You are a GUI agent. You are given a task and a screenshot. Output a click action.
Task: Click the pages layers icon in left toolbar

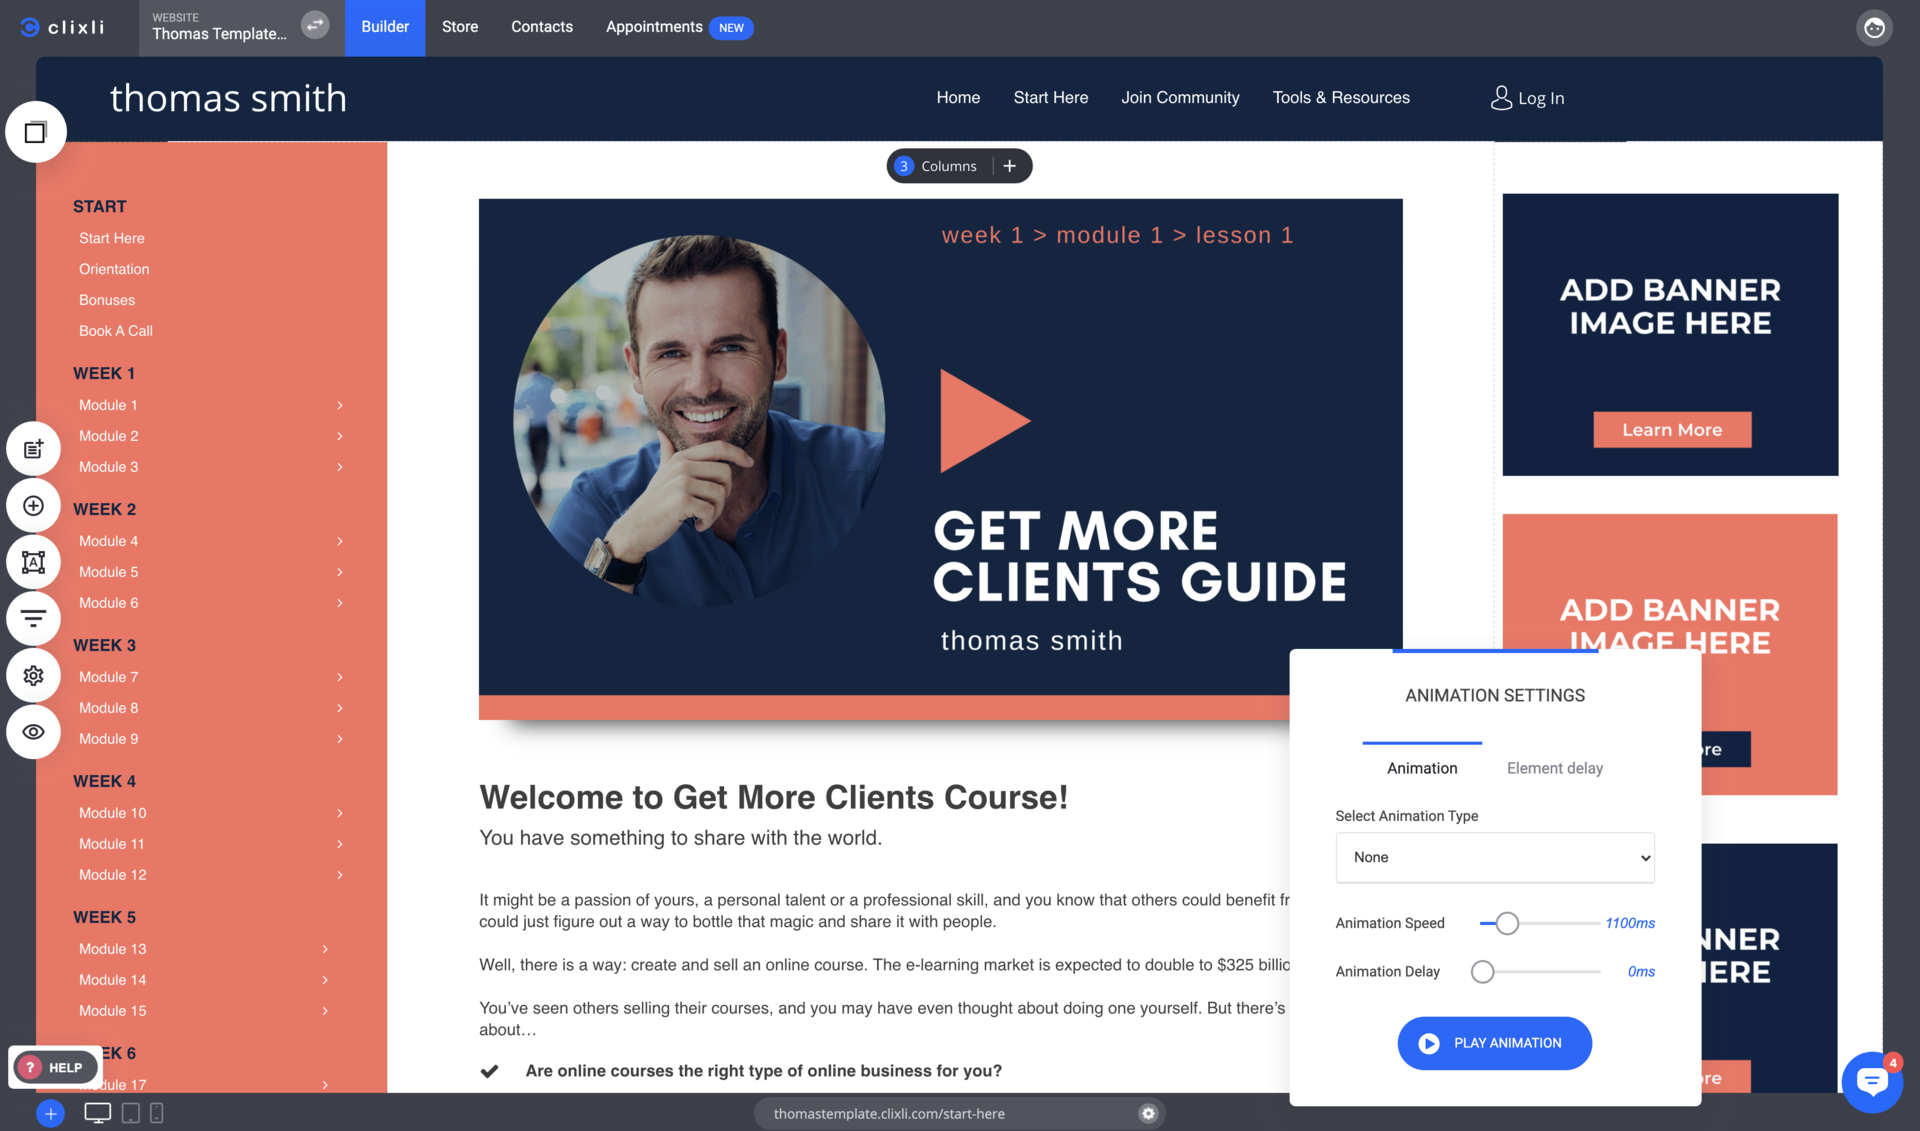tap(35, 132)
